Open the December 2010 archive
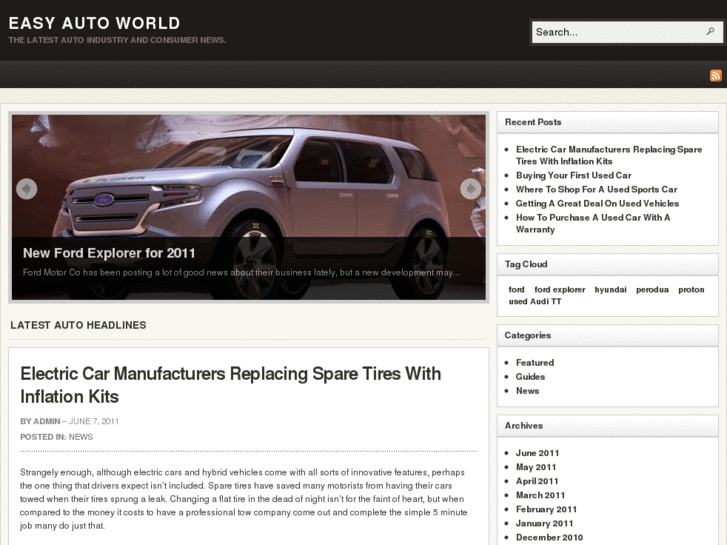 549,537
